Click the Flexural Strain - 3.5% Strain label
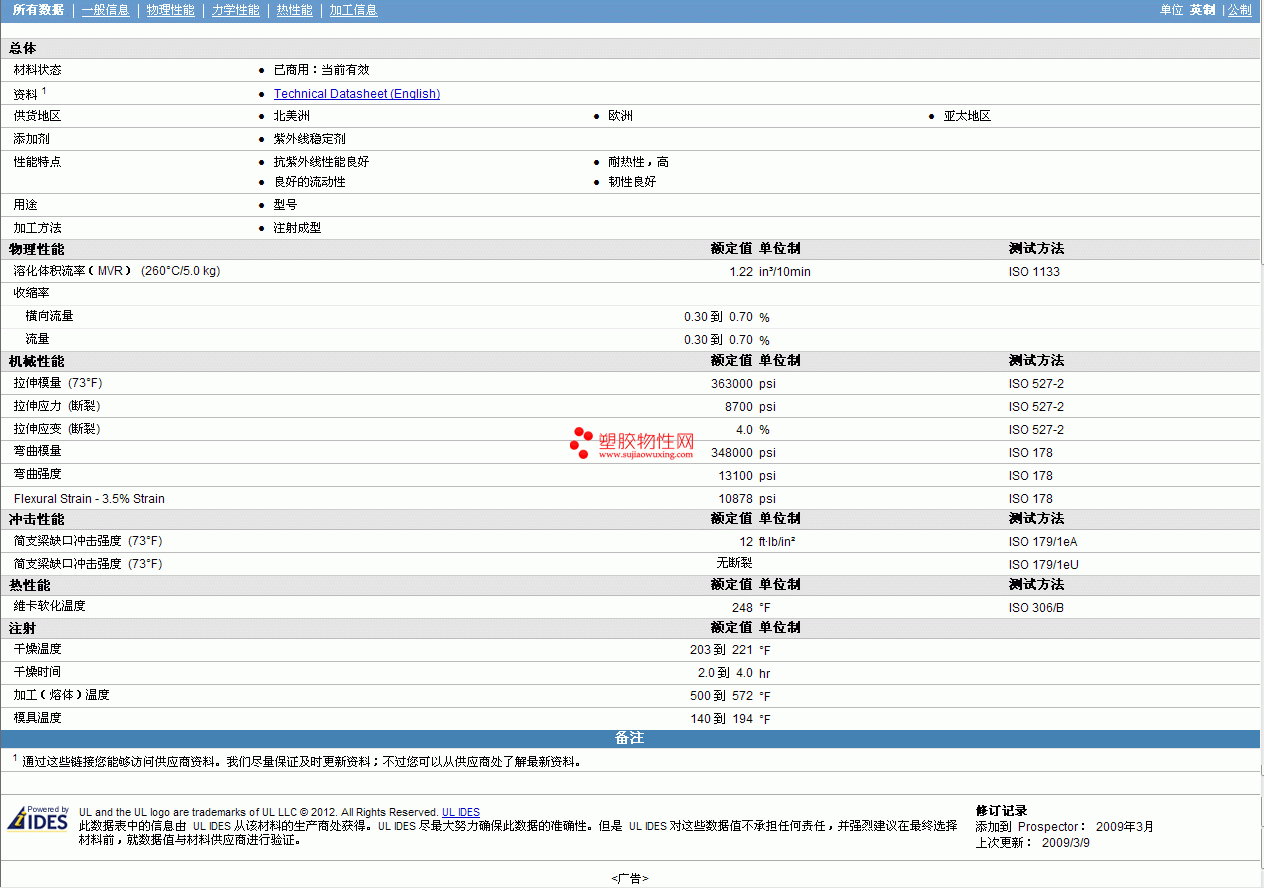 coord(89,499)
